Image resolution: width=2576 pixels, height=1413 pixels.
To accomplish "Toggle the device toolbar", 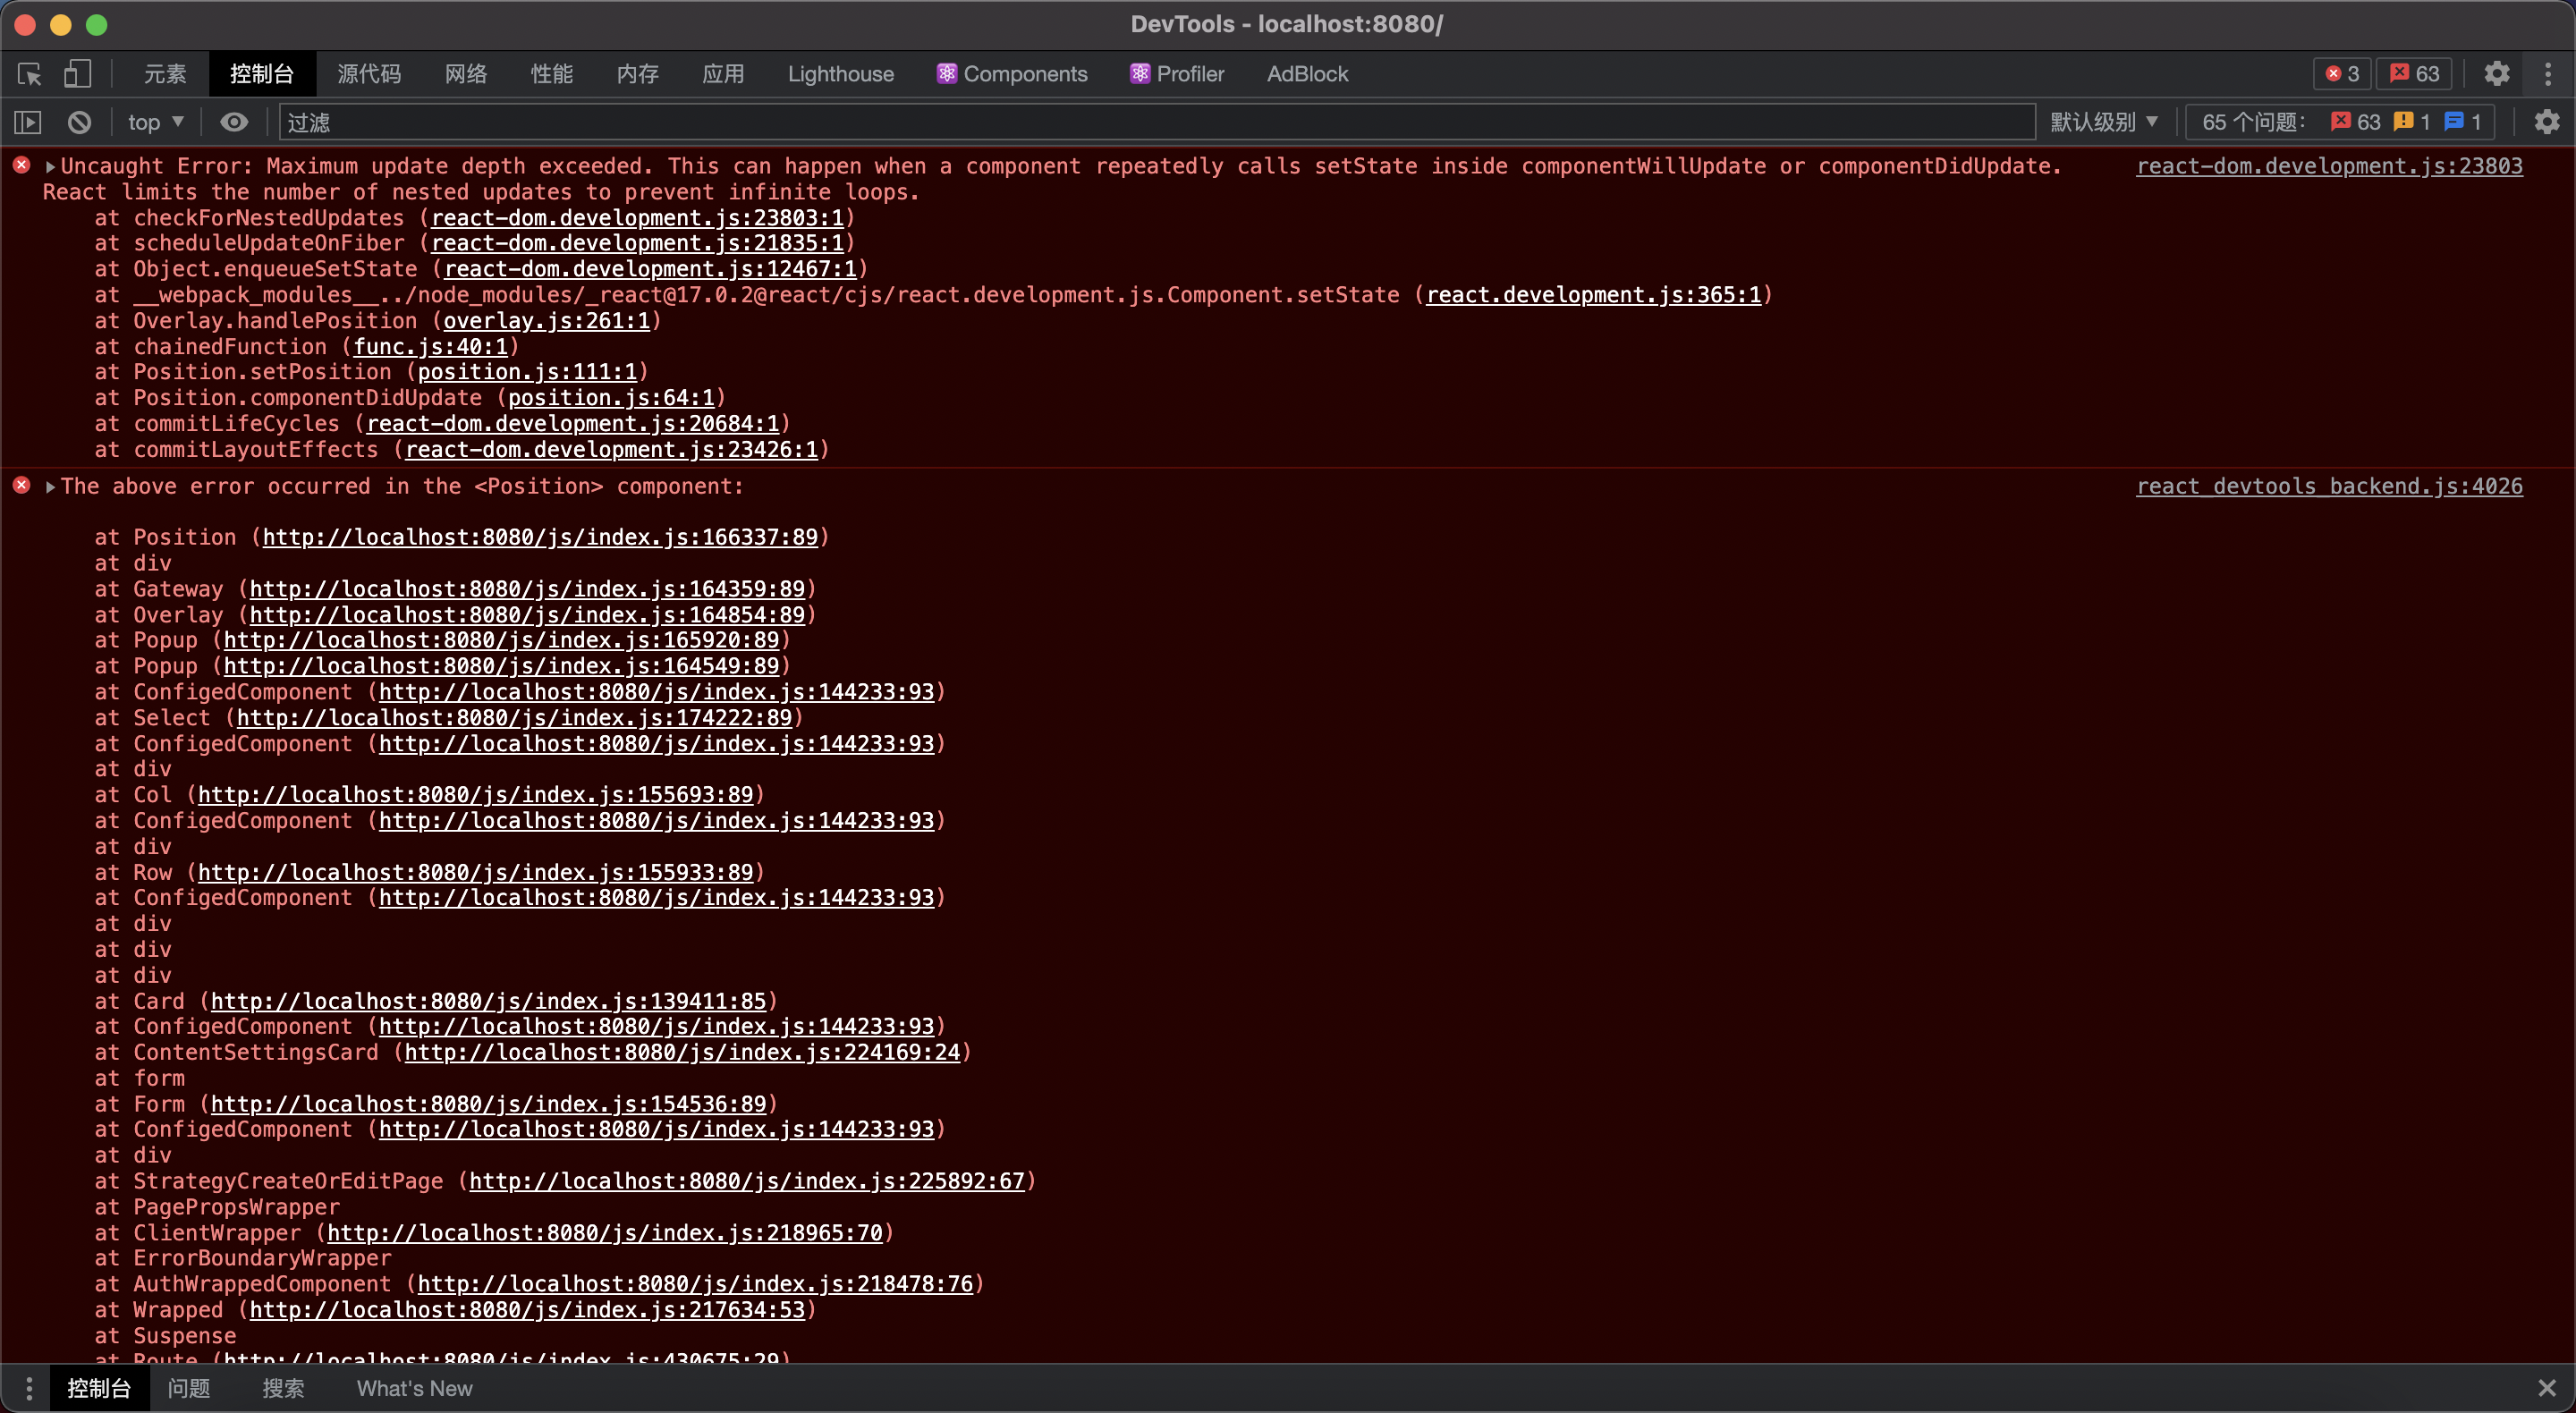I will (80, 73).
